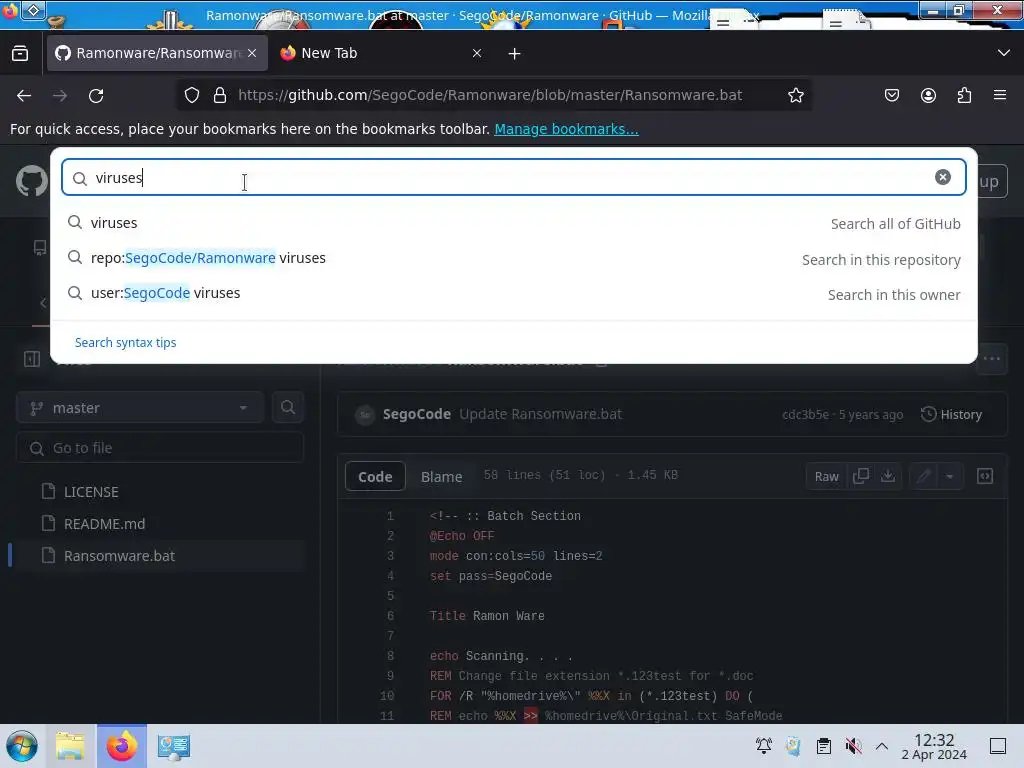Image resolution: width=1024 pixels, height=768 pixels.
Task: Open the README.md file in tree
Action: (104, 524)
